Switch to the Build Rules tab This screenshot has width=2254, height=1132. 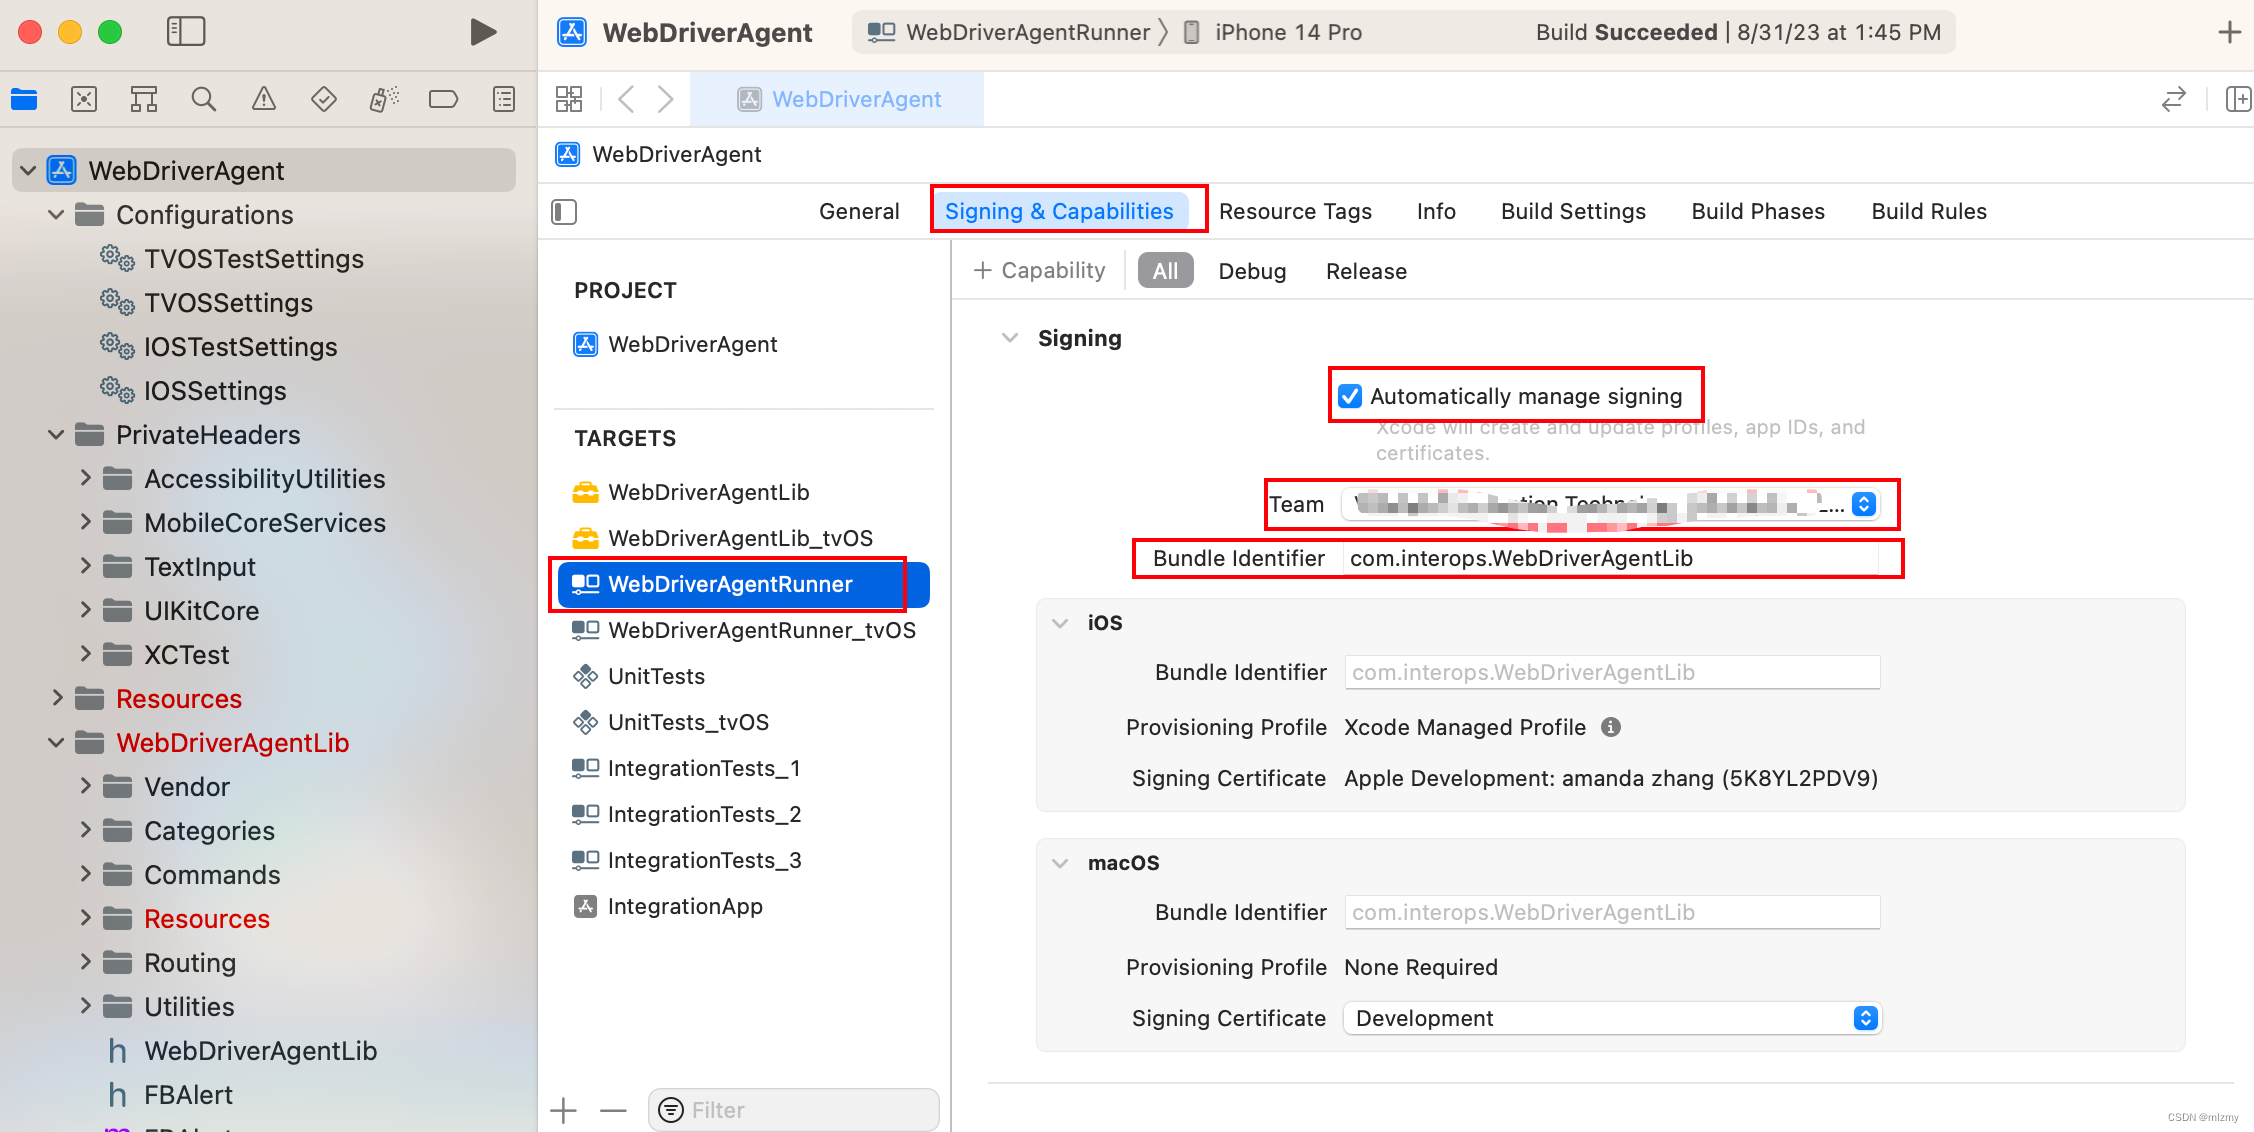point(1929,211)
